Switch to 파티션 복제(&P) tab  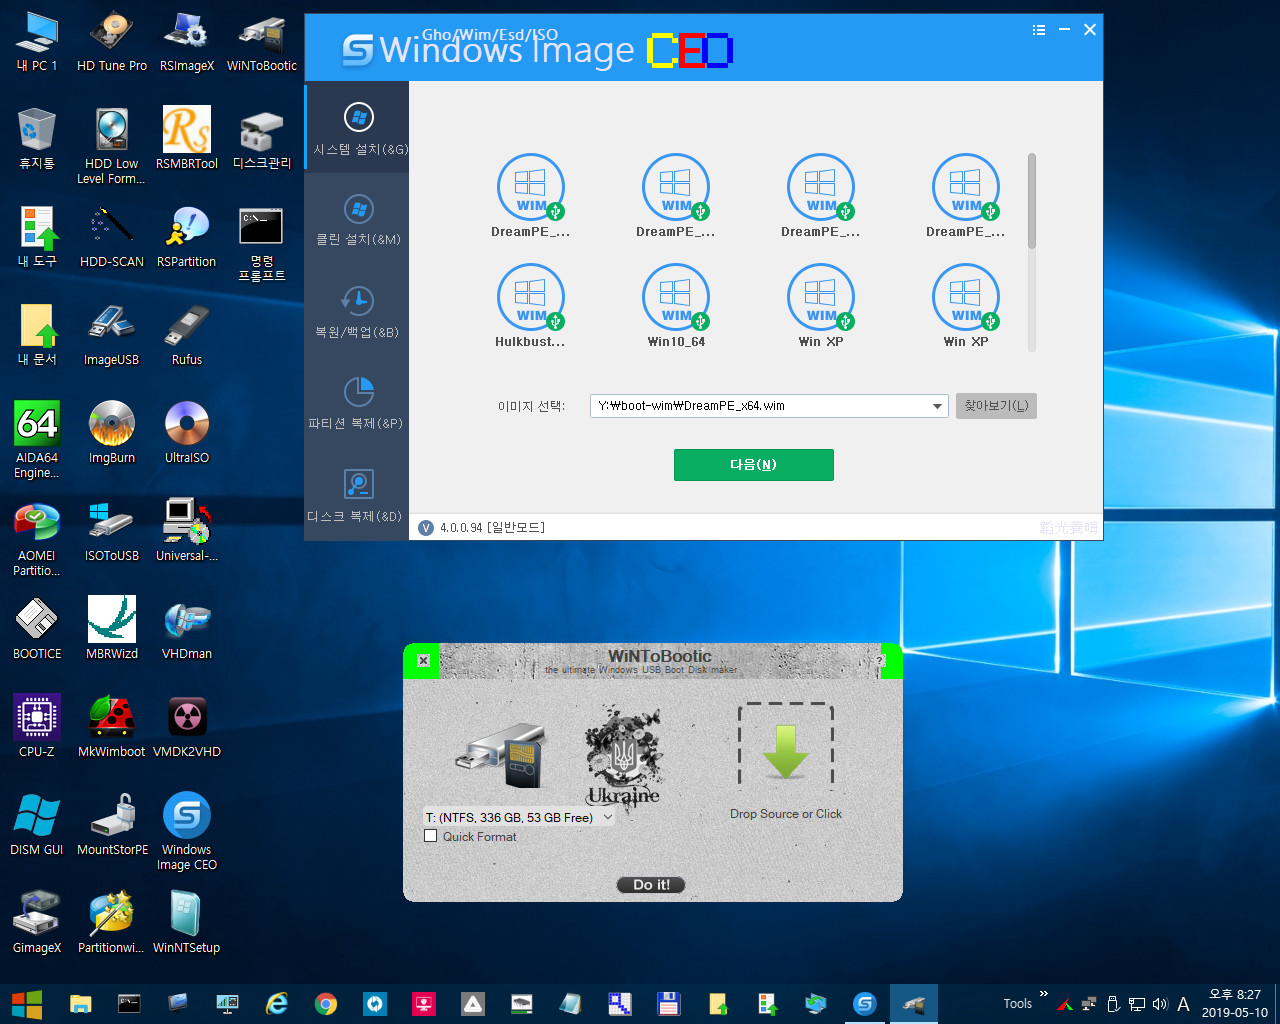click(x=358, y=404)
